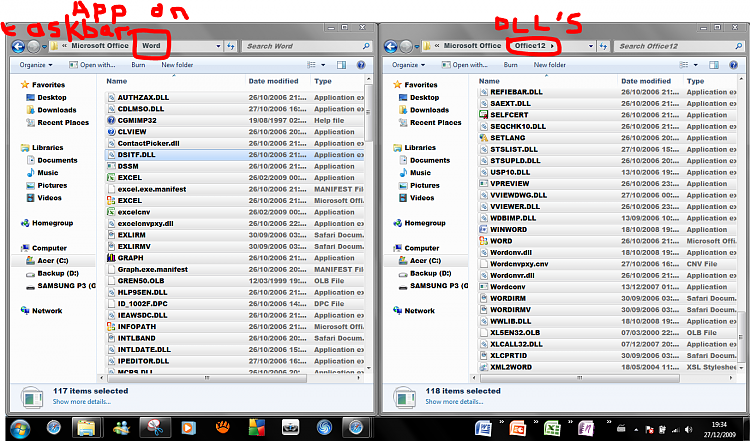750x441 pixels.
Task: Refresh the Office12 window address bar
Action: [x=604, y=46]
